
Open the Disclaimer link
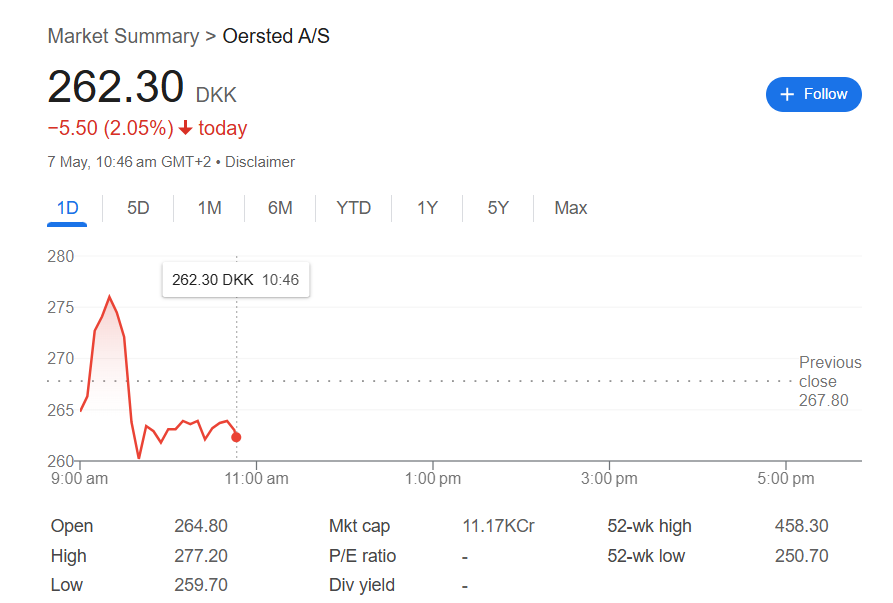tap(260, 162)
